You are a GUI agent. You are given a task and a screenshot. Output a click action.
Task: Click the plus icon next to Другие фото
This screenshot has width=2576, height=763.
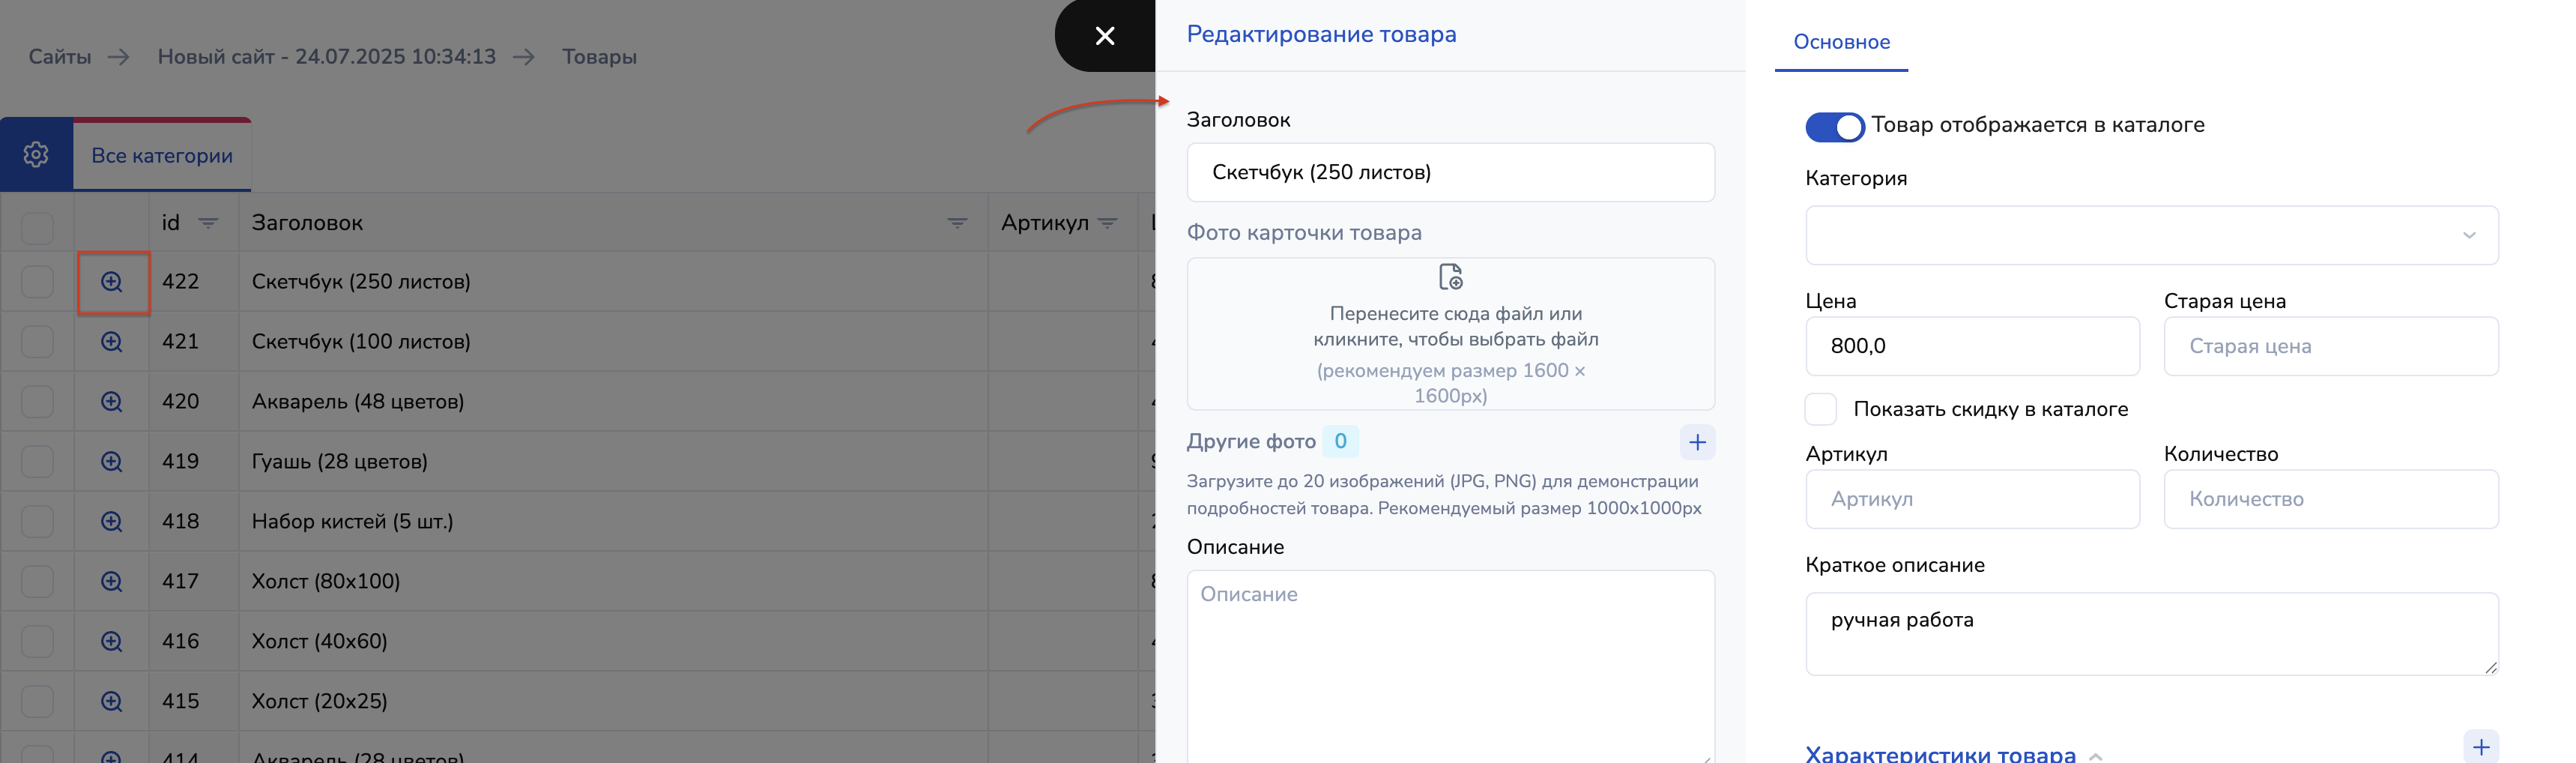[1697, 442]
